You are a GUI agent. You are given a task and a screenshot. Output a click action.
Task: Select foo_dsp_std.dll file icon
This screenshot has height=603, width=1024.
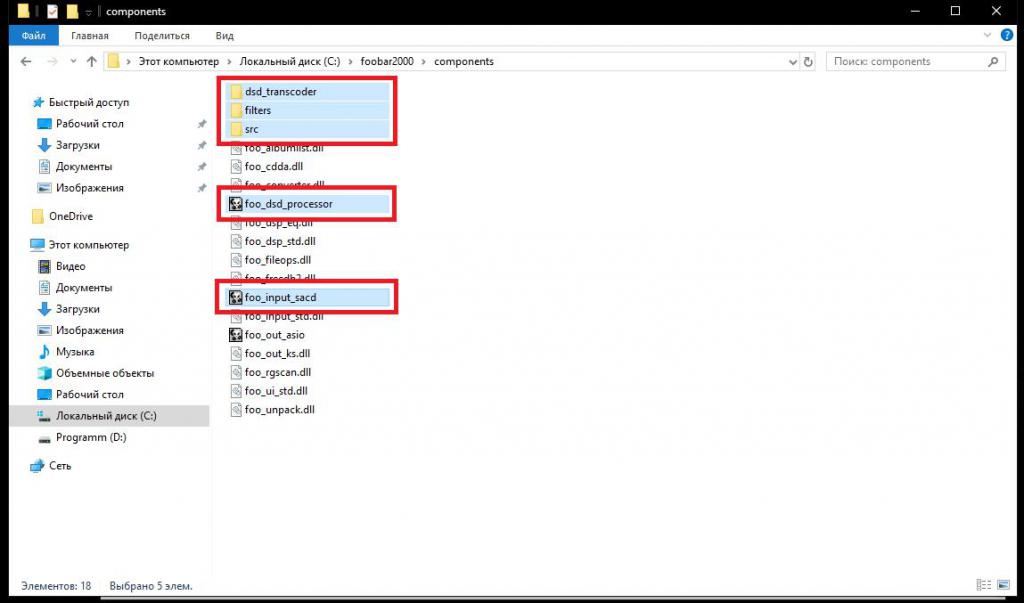[236, 241]
